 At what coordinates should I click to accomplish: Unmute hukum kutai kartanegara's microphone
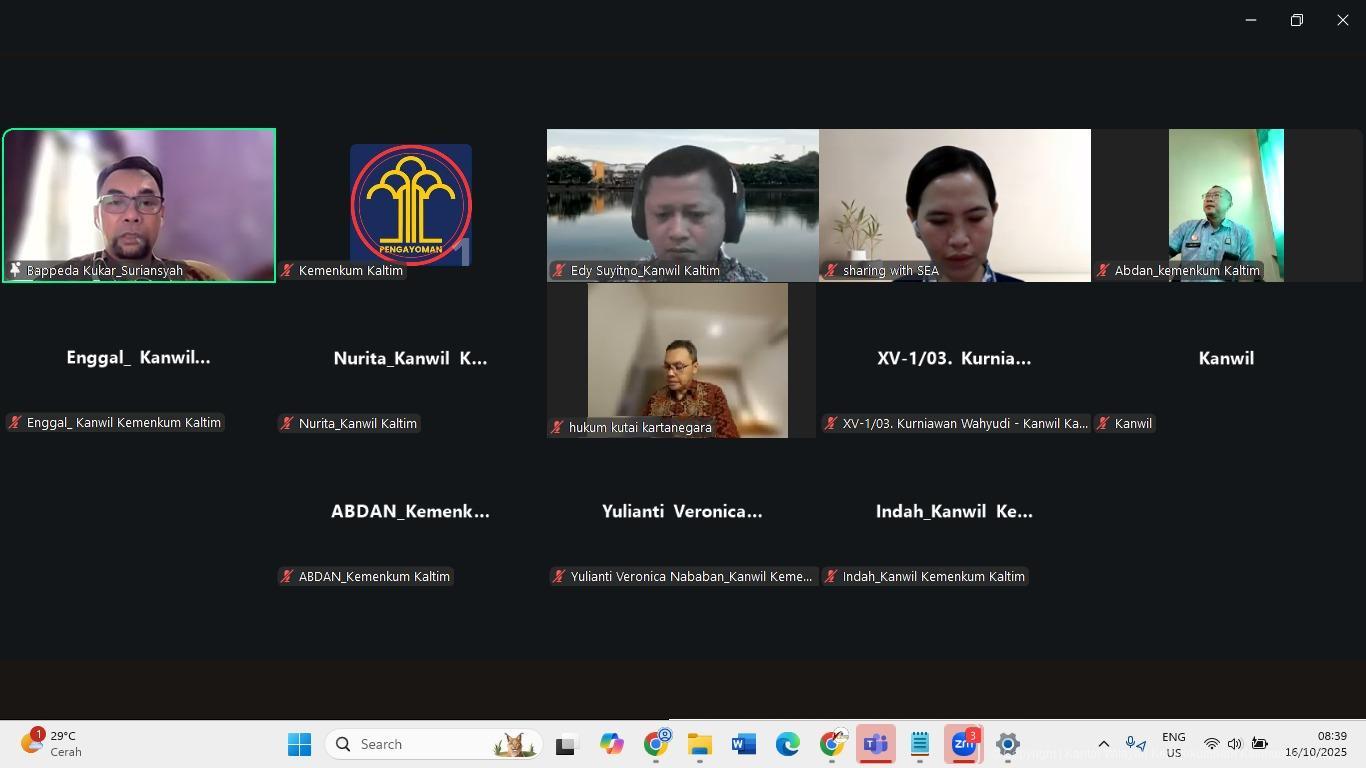tap(558, 427)
